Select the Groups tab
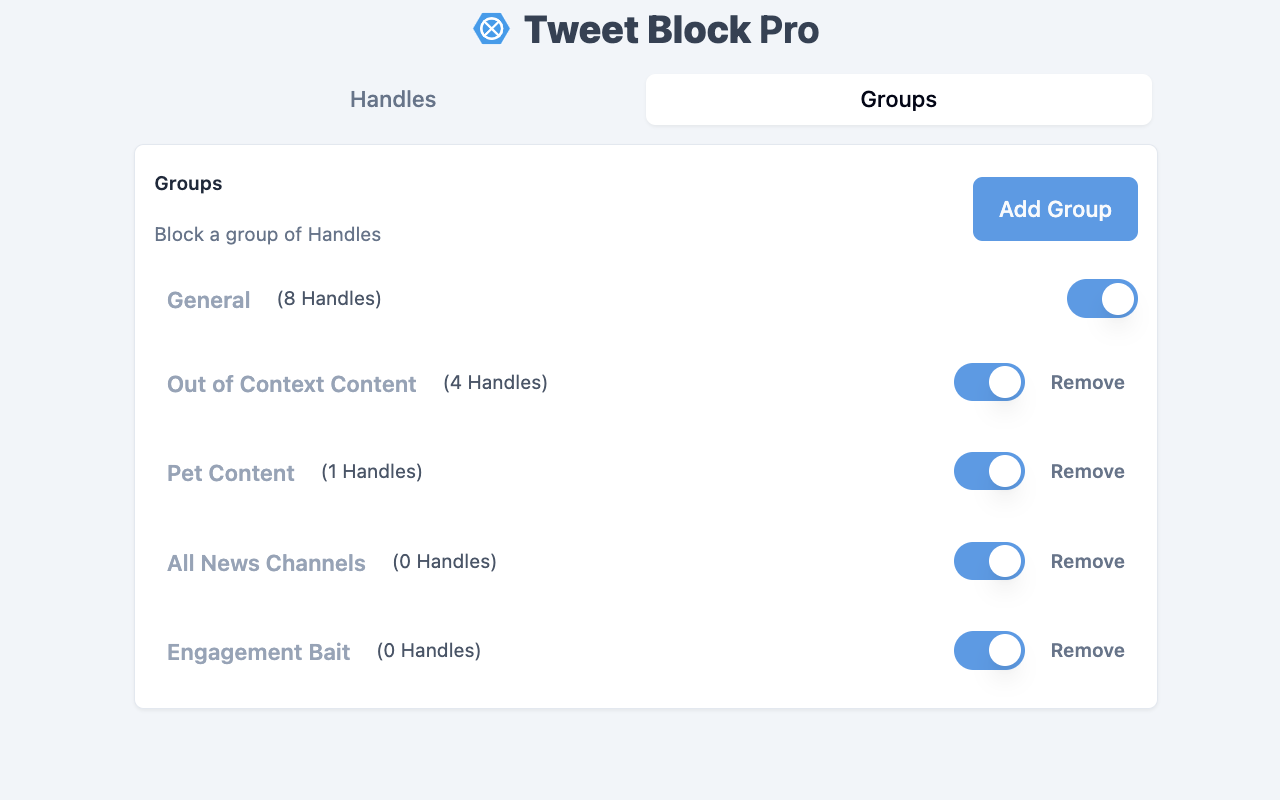Image resolution: width=1280 pixels, height=800 pixels. [897, 99]
